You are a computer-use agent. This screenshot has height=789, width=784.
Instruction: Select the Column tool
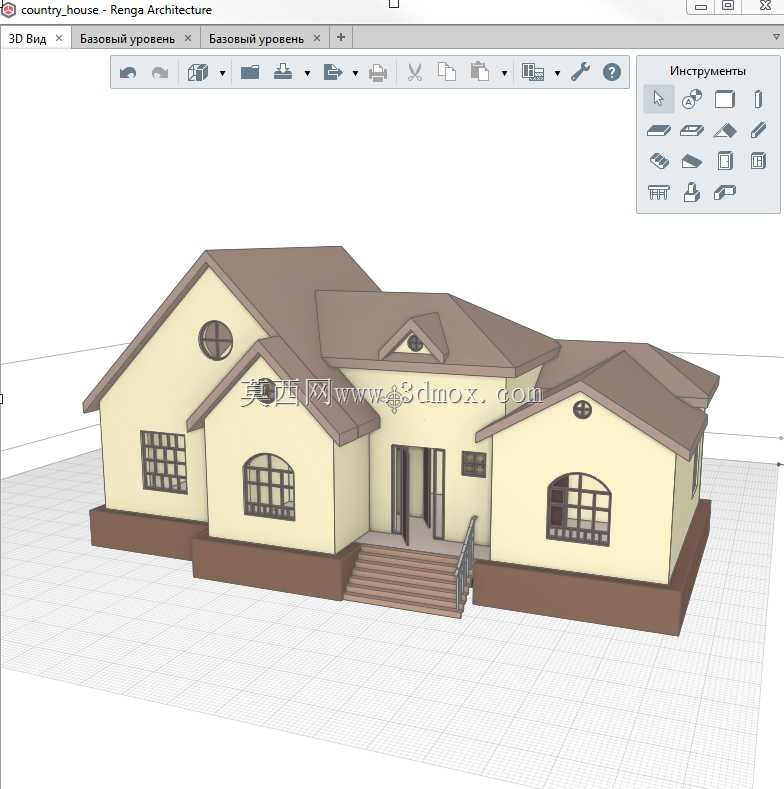pyautogui.click(x=758, y=99)
